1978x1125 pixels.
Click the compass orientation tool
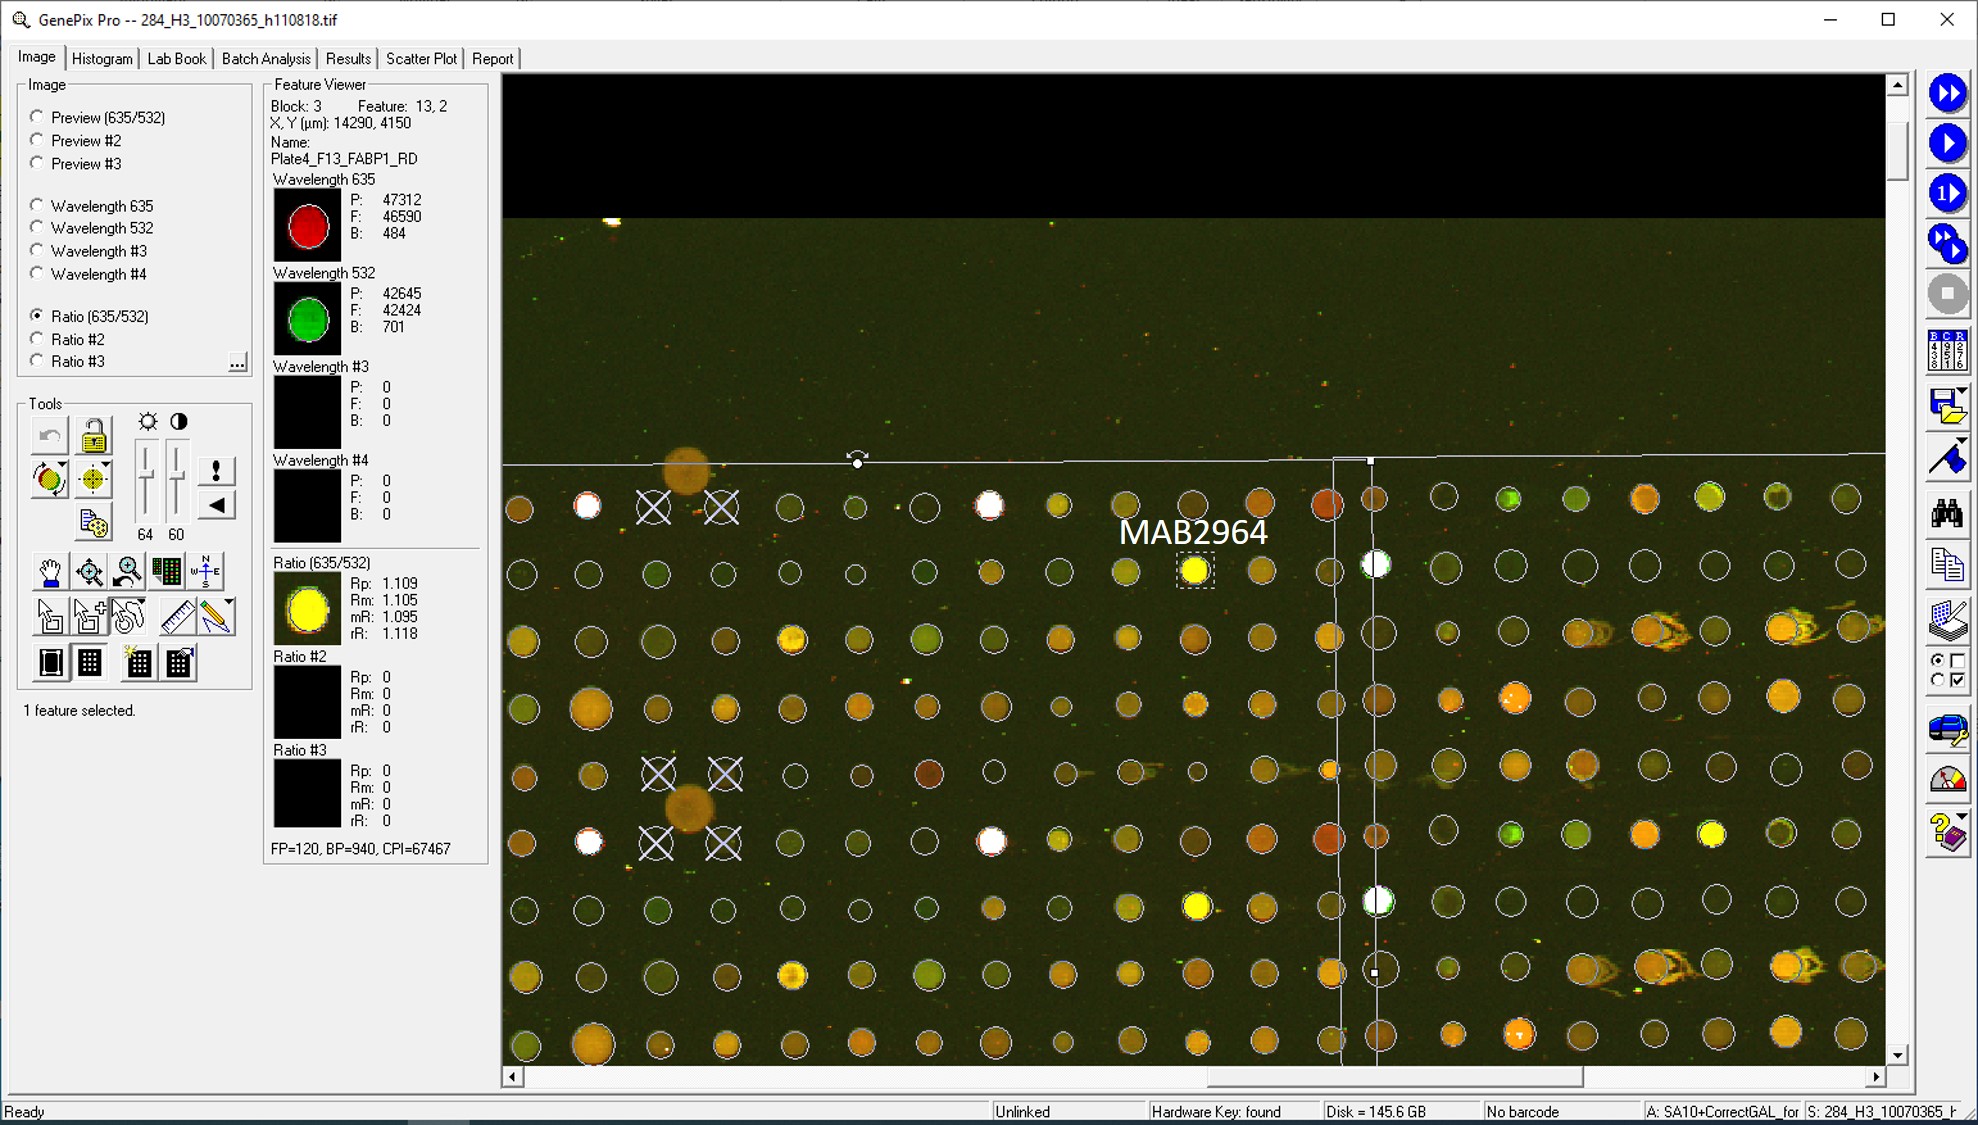coord(206,572)
